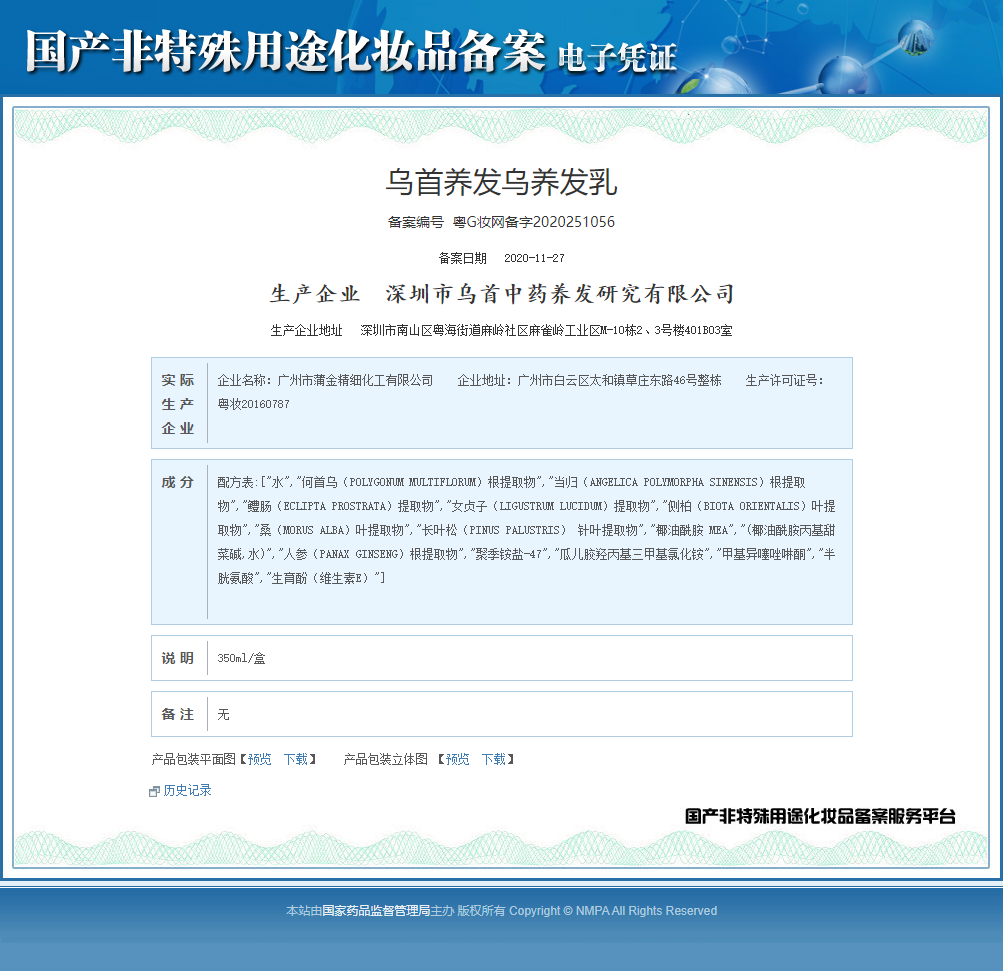Click the 生产企业地址 address line
The height and width of the screenshot is (971, 1003).
pyautogui.click(x=501, y=331)
